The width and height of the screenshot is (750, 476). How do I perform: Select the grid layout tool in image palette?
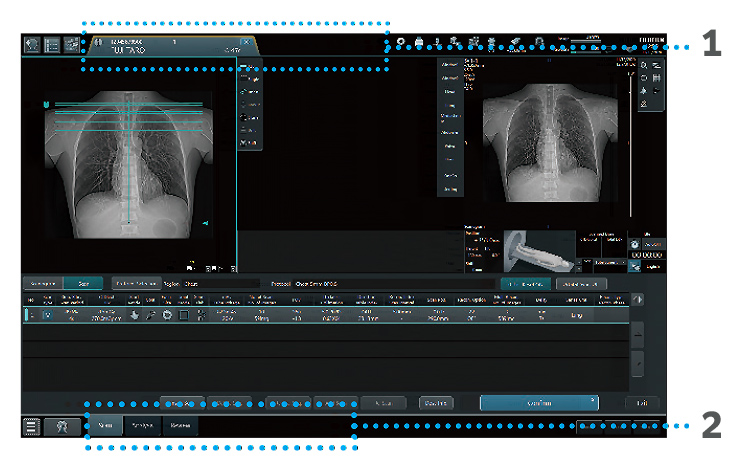[657, 78]
